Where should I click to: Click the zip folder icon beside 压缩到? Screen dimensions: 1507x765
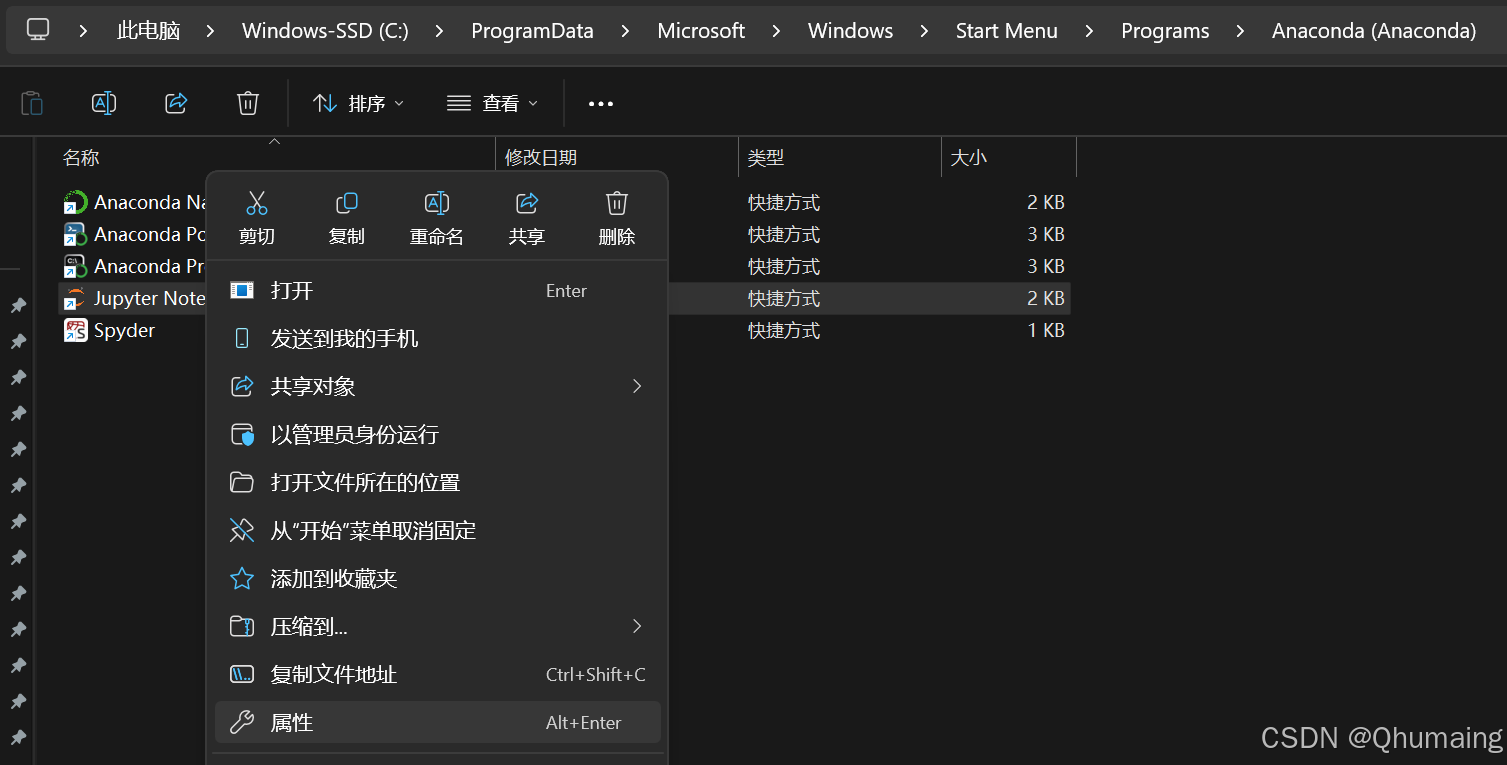pos(242,626)
